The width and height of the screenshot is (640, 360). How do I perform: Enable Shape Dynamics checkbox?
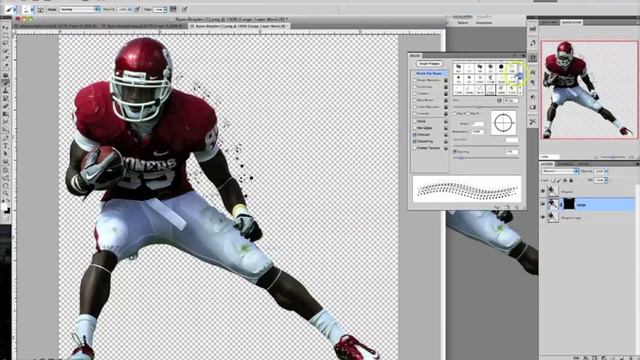pyautogui.click(x=415, y=80)
